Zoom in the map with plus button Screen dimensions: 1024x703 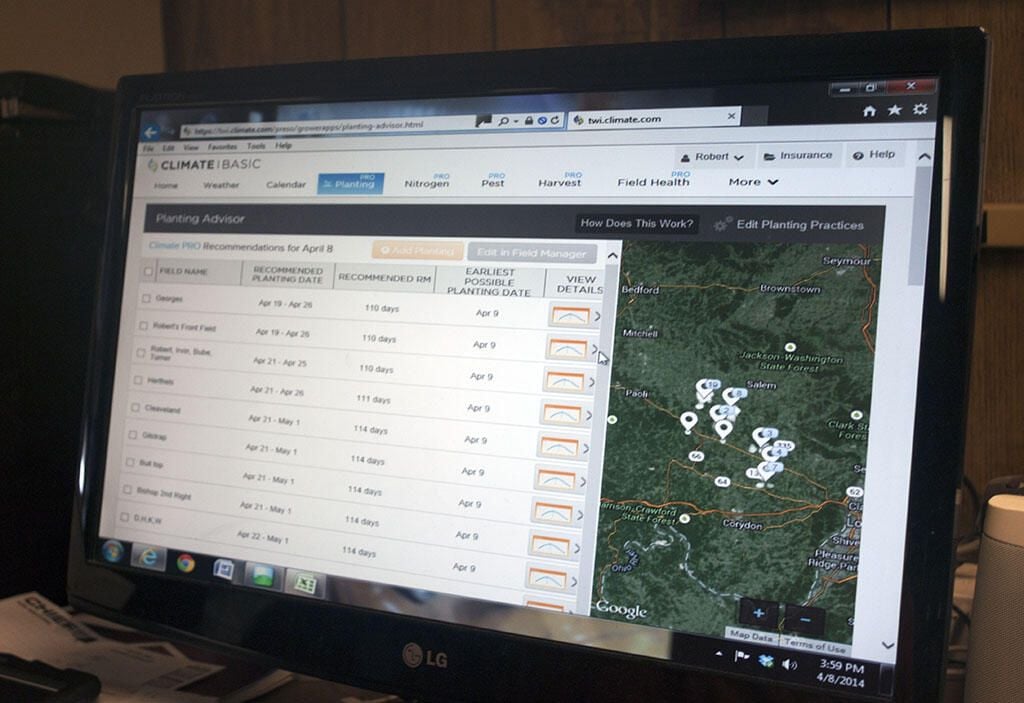[758, 613]
